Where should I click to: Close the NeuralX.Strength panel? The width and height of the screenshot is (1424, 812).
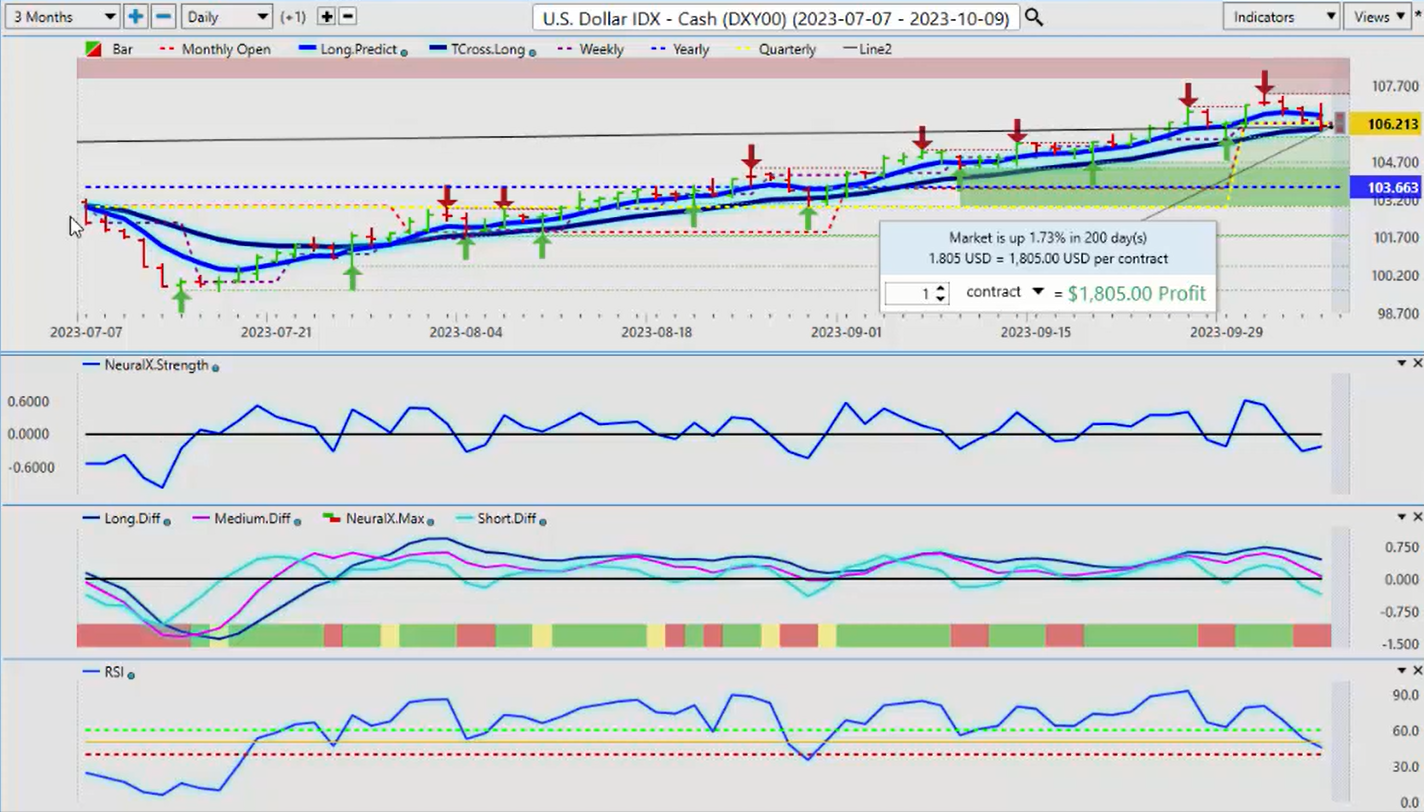[1417, 363]
